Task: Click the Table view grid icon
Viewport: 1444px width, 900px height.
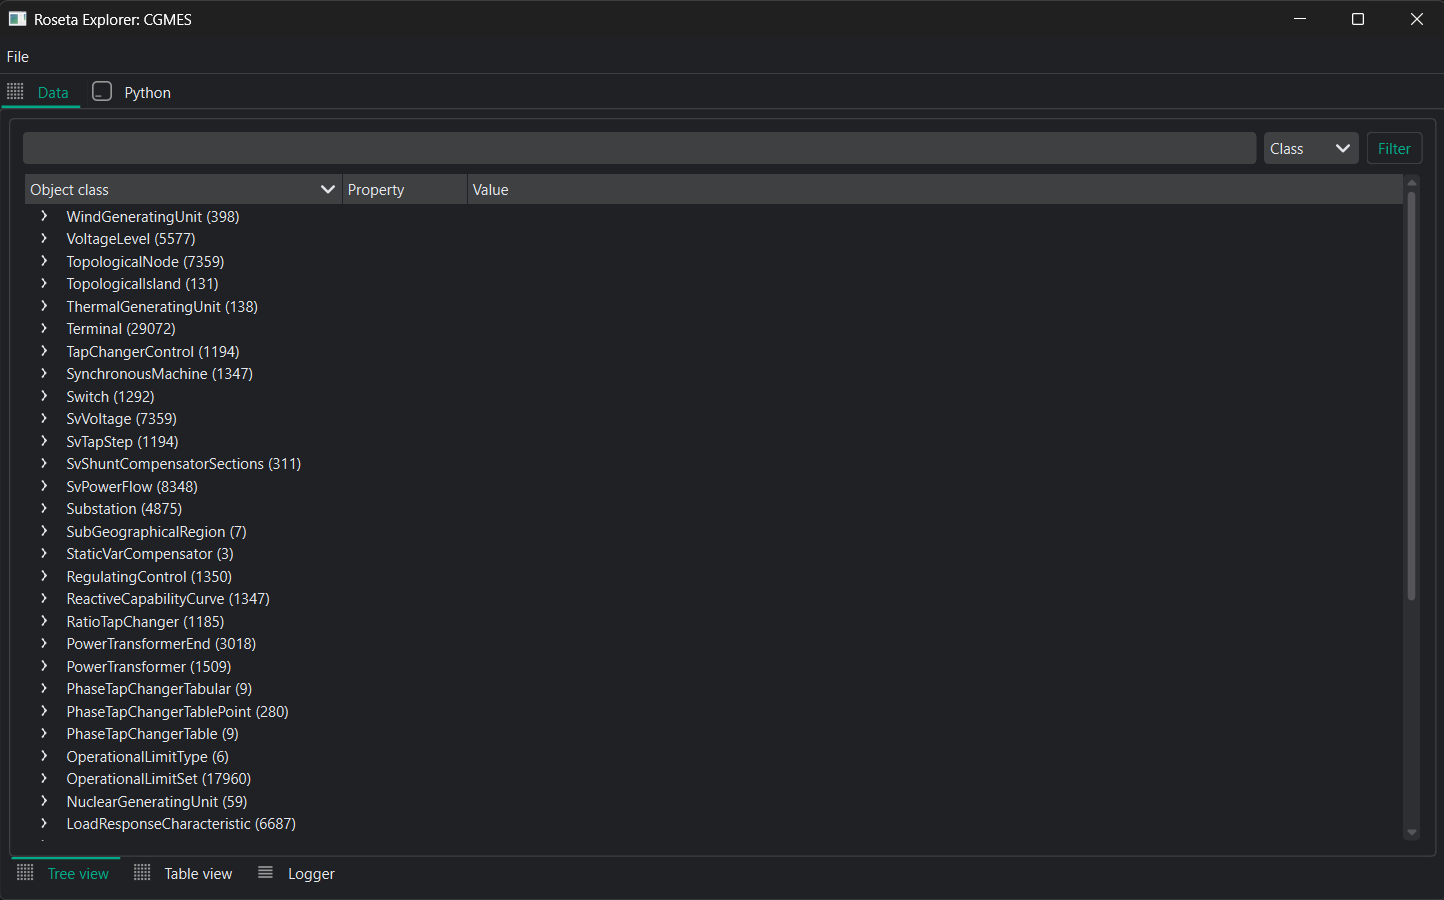Action: [x=140, y=872]
